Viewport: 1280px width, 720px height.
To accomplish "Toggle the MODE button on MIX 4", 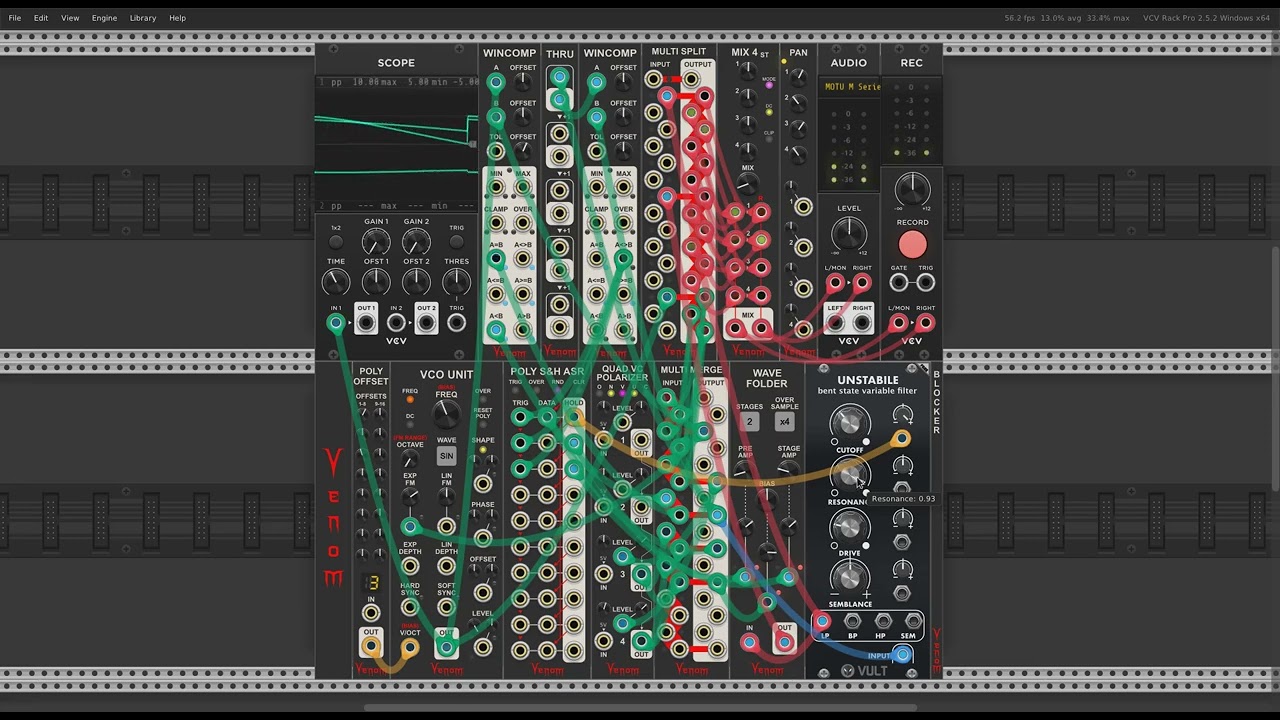I will pos(769,86).
